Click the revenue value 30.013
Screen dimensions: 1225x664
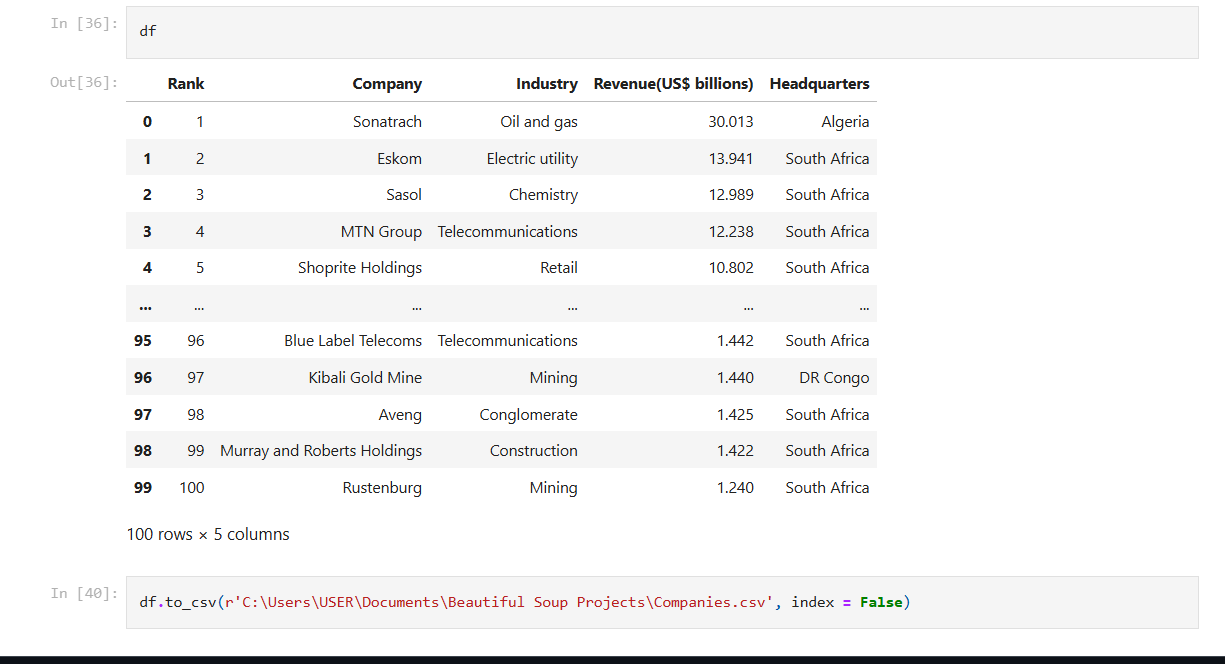[x=731, y=122]
